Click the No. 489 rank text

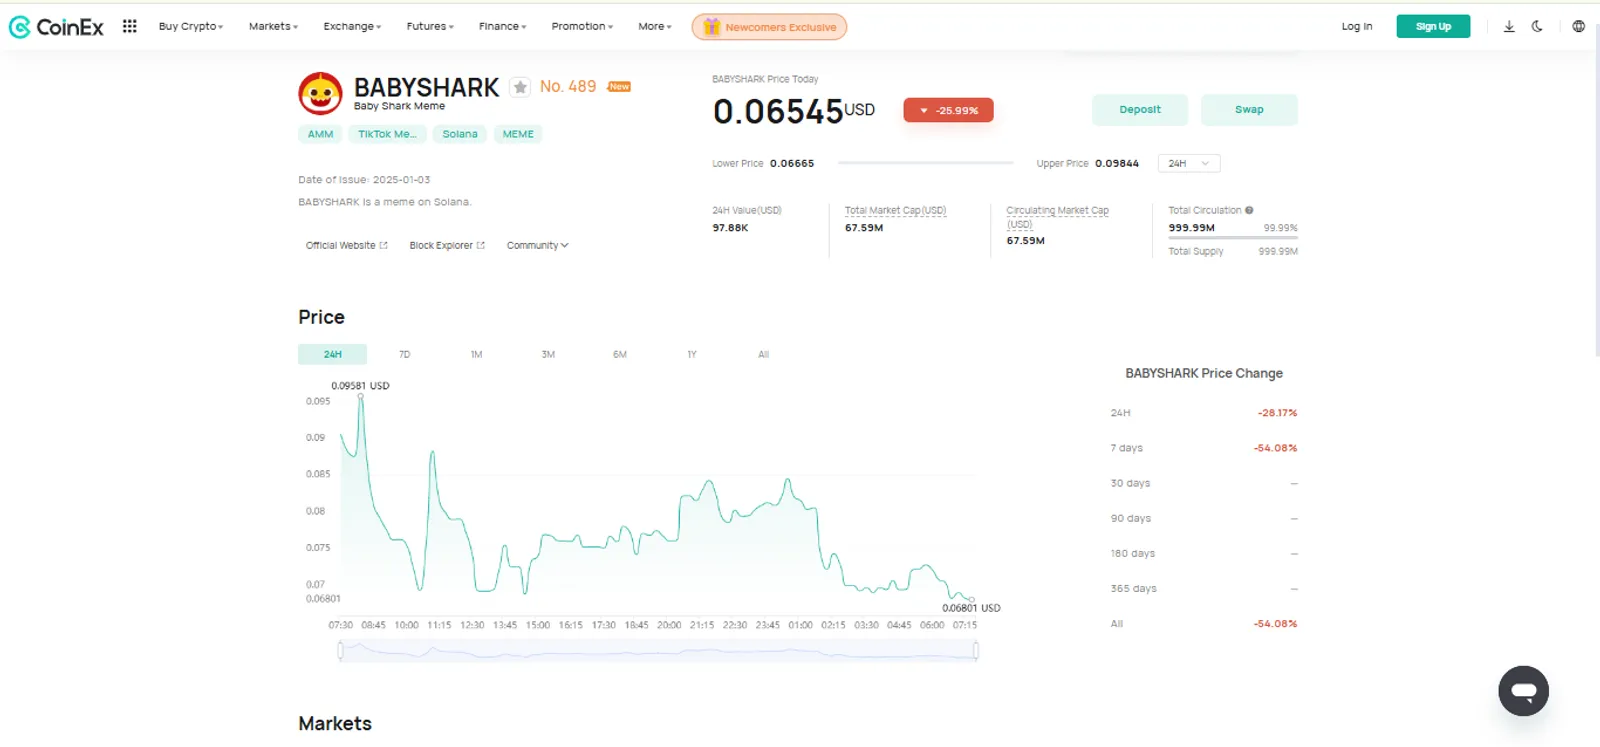click(568, 87)
